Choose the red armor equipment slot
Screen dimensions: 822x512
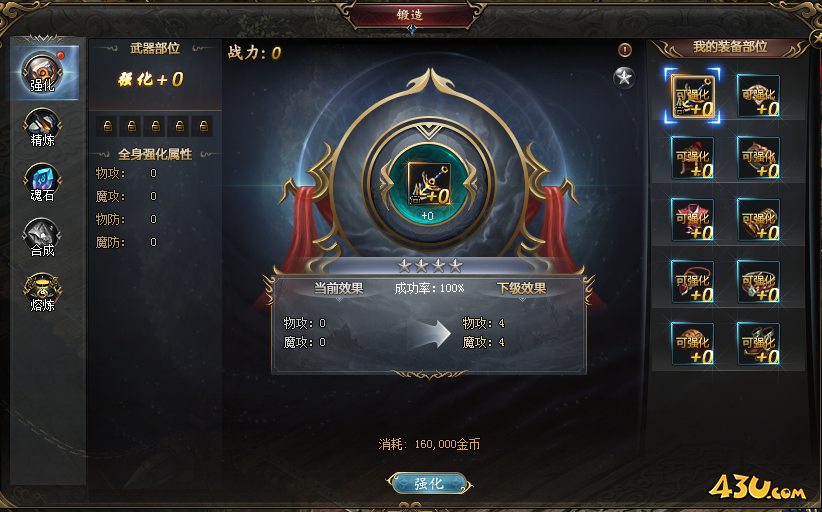pos(692,220)
